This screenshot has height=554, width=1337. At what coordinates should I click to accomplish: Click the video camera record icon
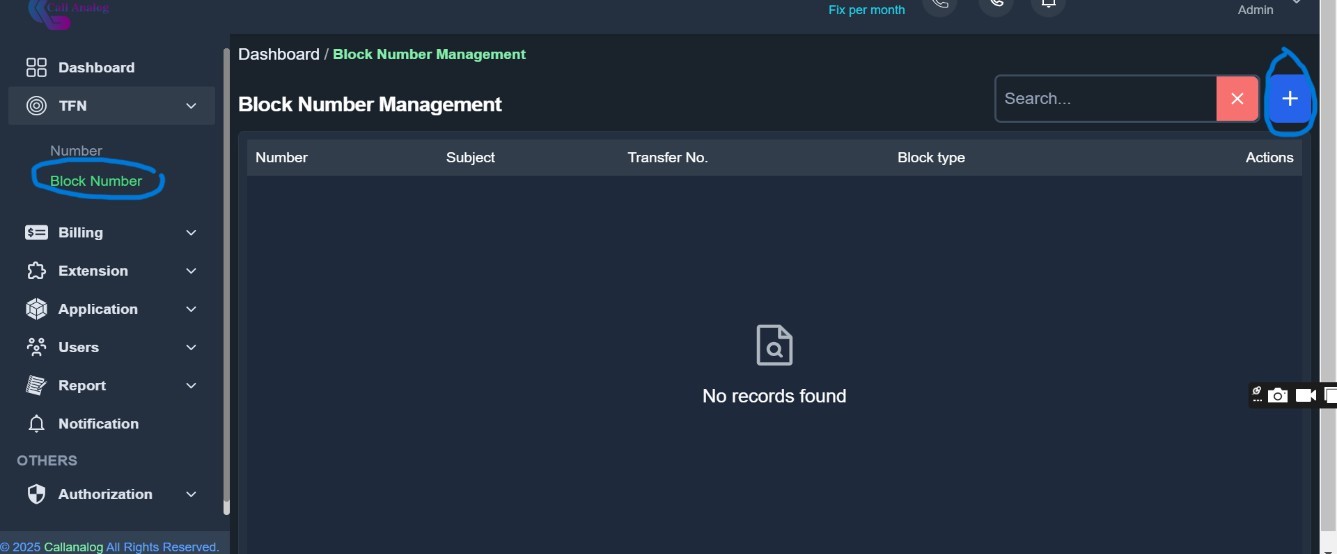pyautogui.click(x=1305, y=396)
